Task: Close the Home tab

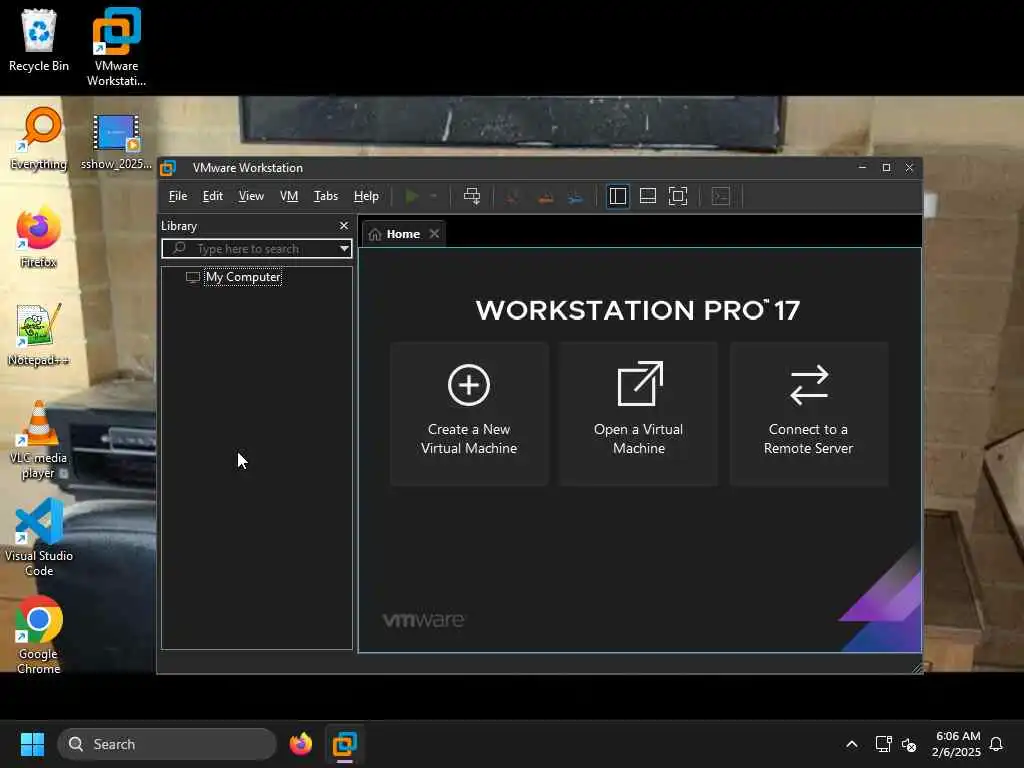Action: point(434,234)
